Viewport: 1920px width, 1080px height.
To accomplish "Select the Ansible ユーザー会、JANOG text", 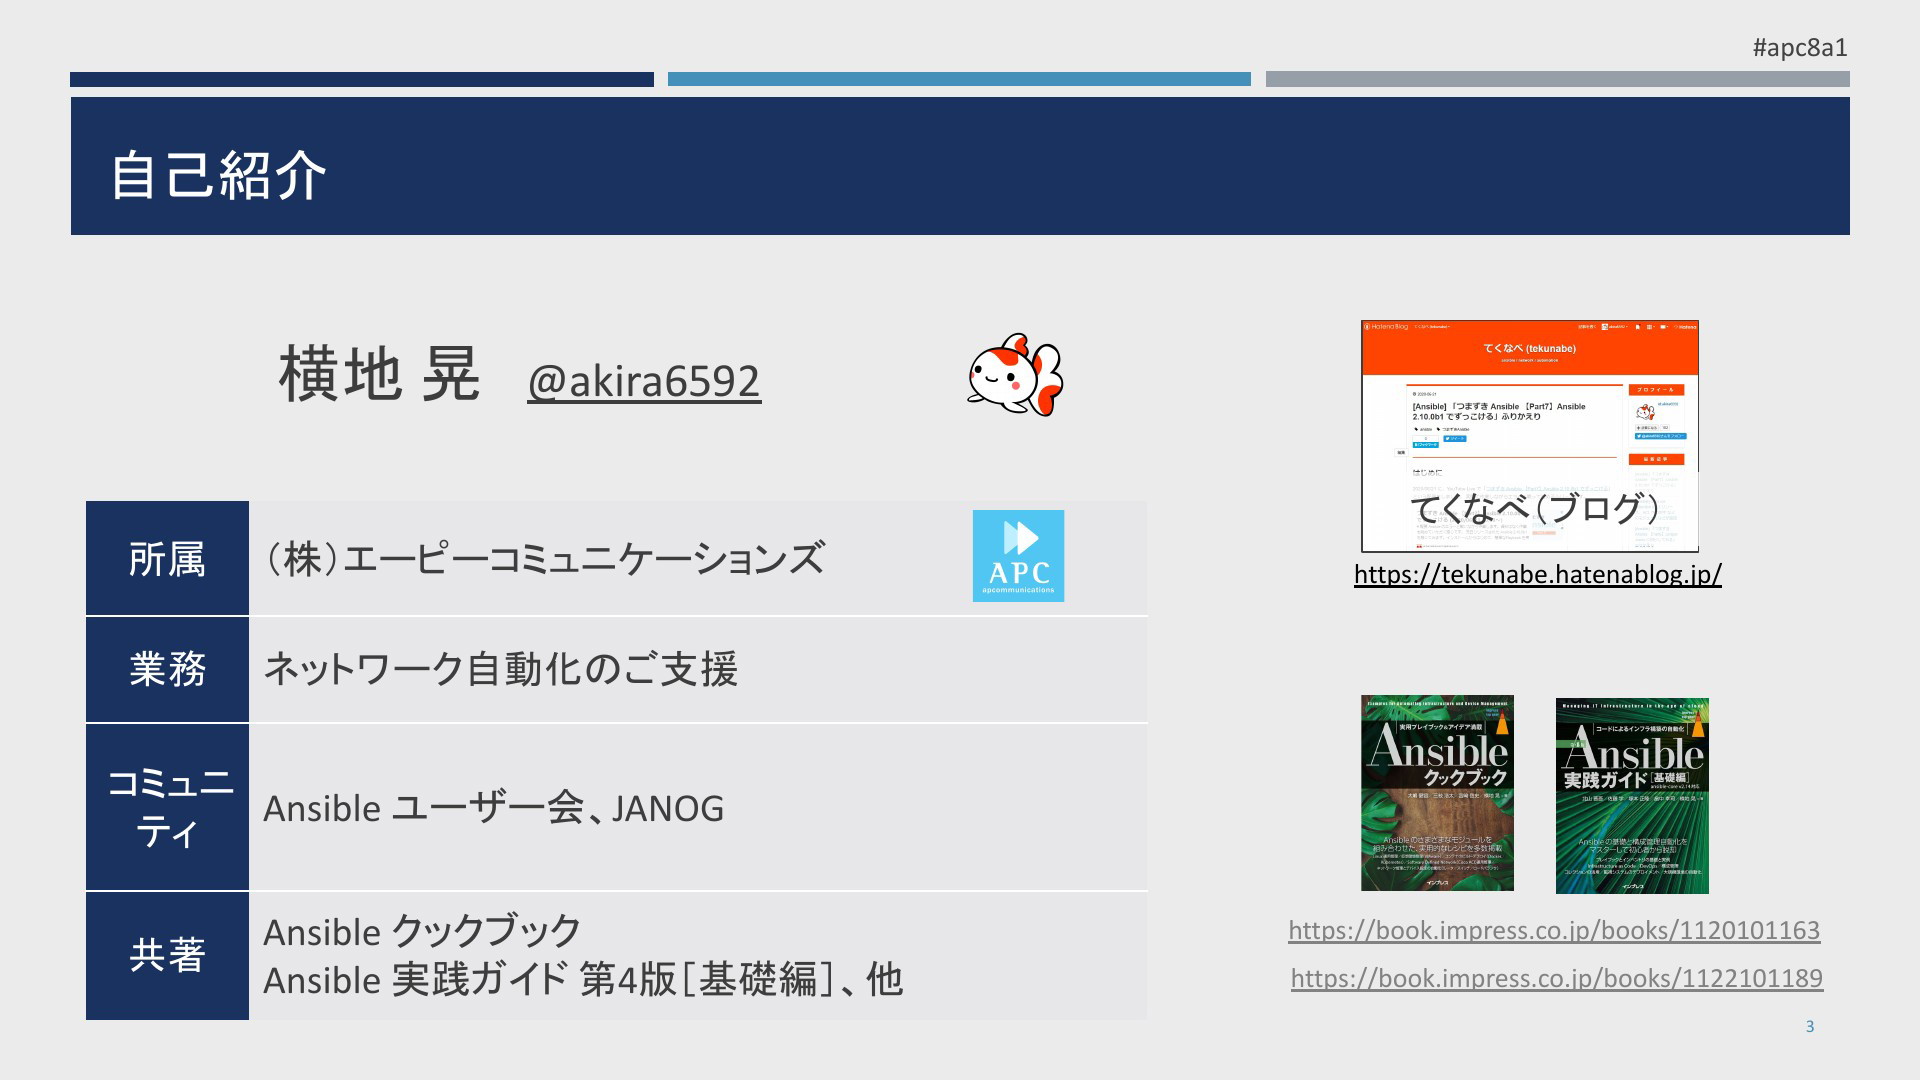I will tap(493, 808).
